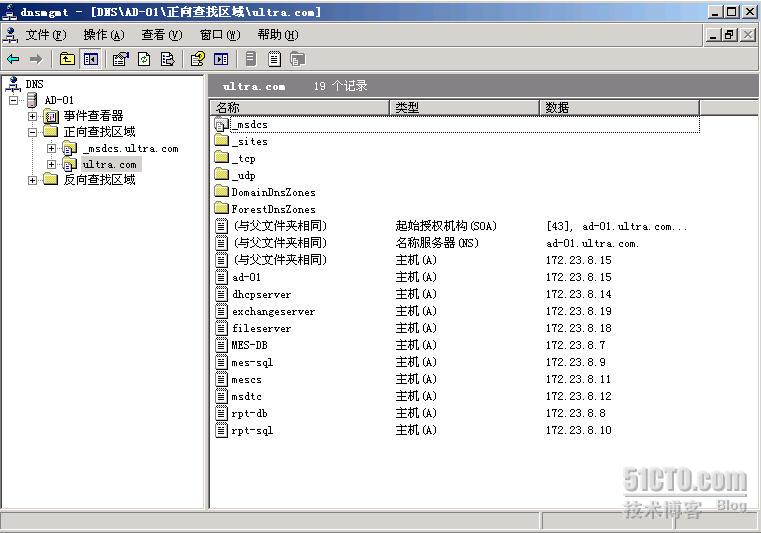
Task: Collapse the 正向查找区域 node
Action: pos(33,132)
